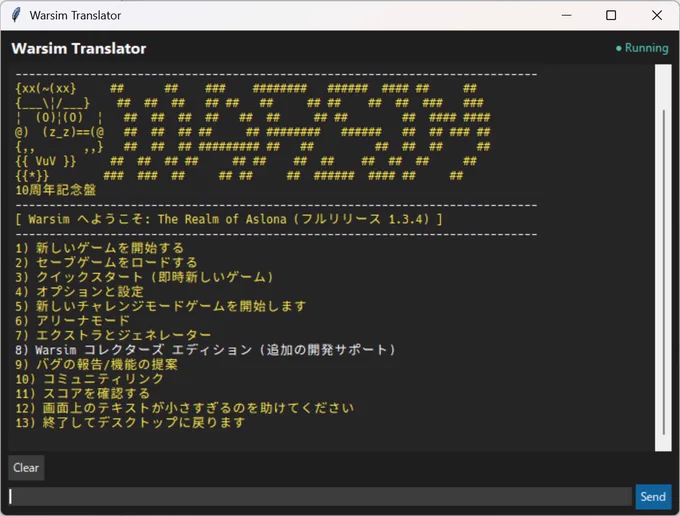The height and width of the screenshot is (516, 680).
Task: Click menu line 11) スコアを確認する
Action: (83, 393)
